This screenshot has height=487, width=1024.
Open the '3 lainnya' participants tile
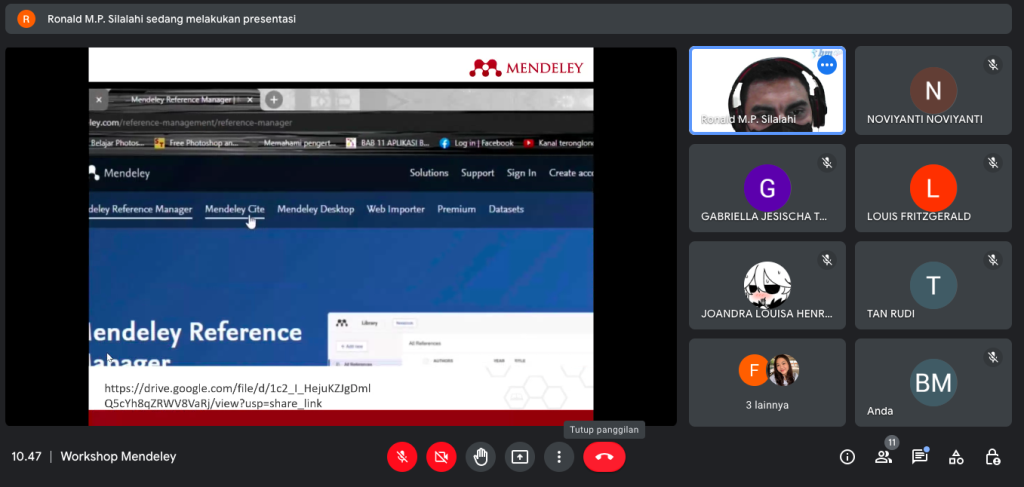(767, 383)
